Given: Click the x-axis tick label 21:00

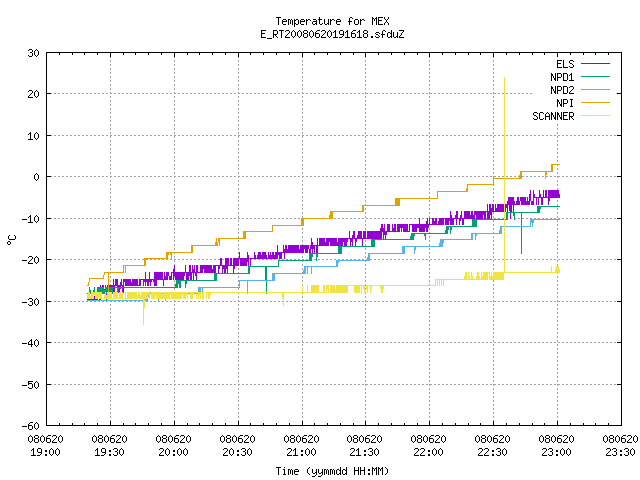Looking at the screenshot, I should [x=301, y=452].
